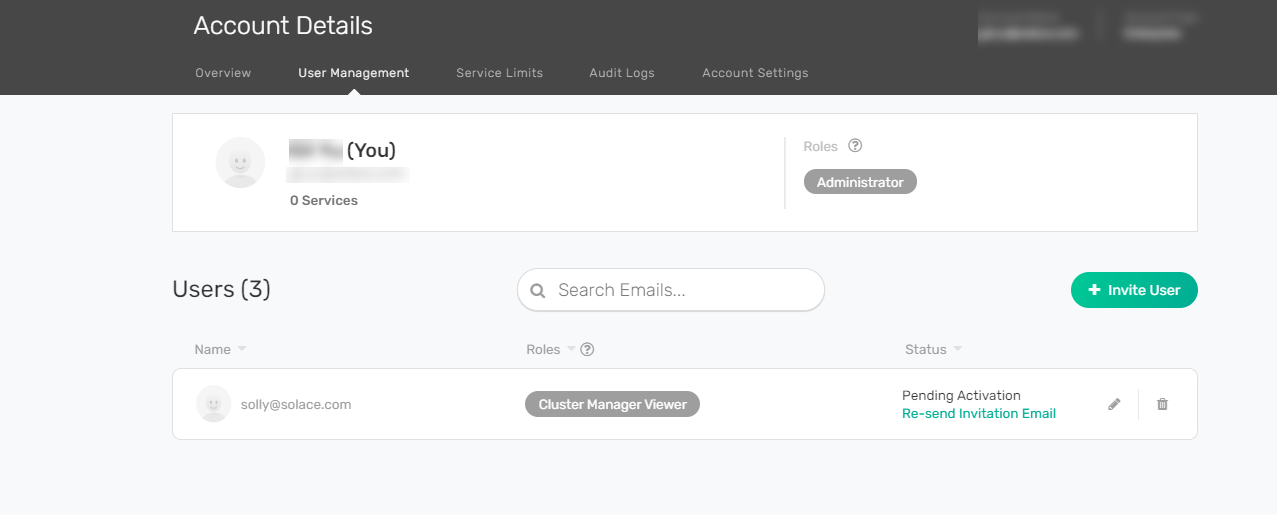The height and width of the screenshot is (515, 1277).
Task: Select the User Management tab
Action: [x=353, y=73]
